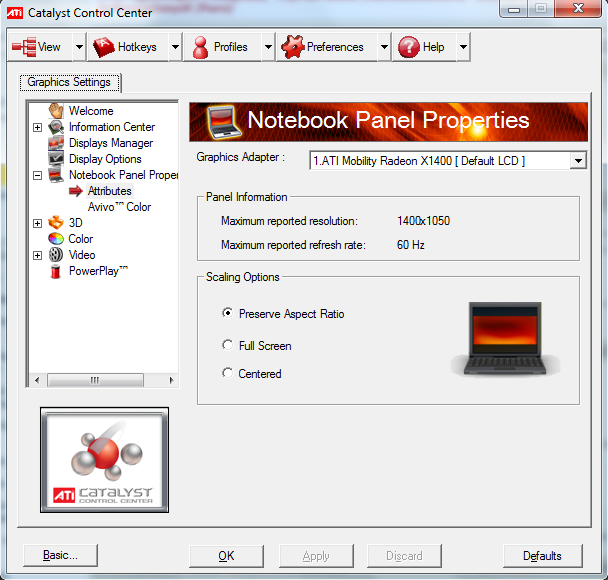Click the Color rainbow circle icon
This screenshot has width=608, height=580.
point(56,239)
